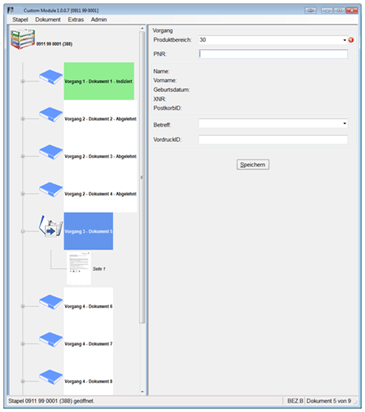Click the PNR input field

click(x=273, y=54)
